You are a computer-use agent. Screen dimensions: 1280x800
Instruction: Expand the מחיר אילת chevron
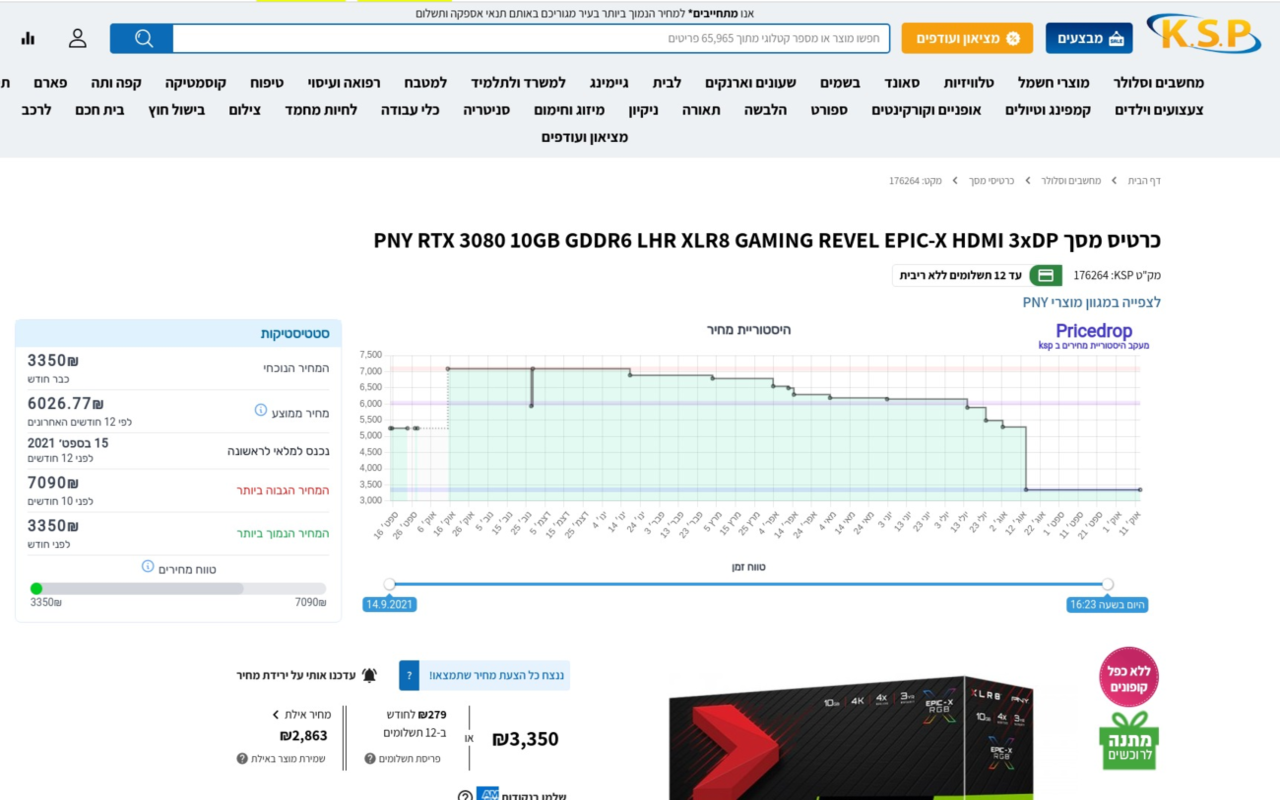pos(276,715)
